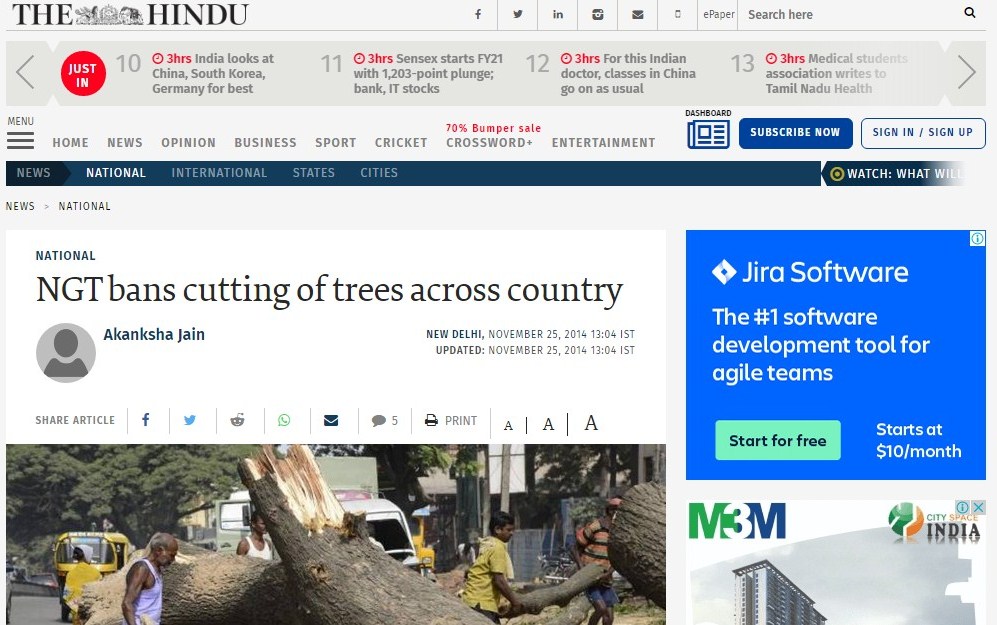Show previous Just In headlines arrow
This screenshot has height=625, width=997.
[x=25, y=72]
